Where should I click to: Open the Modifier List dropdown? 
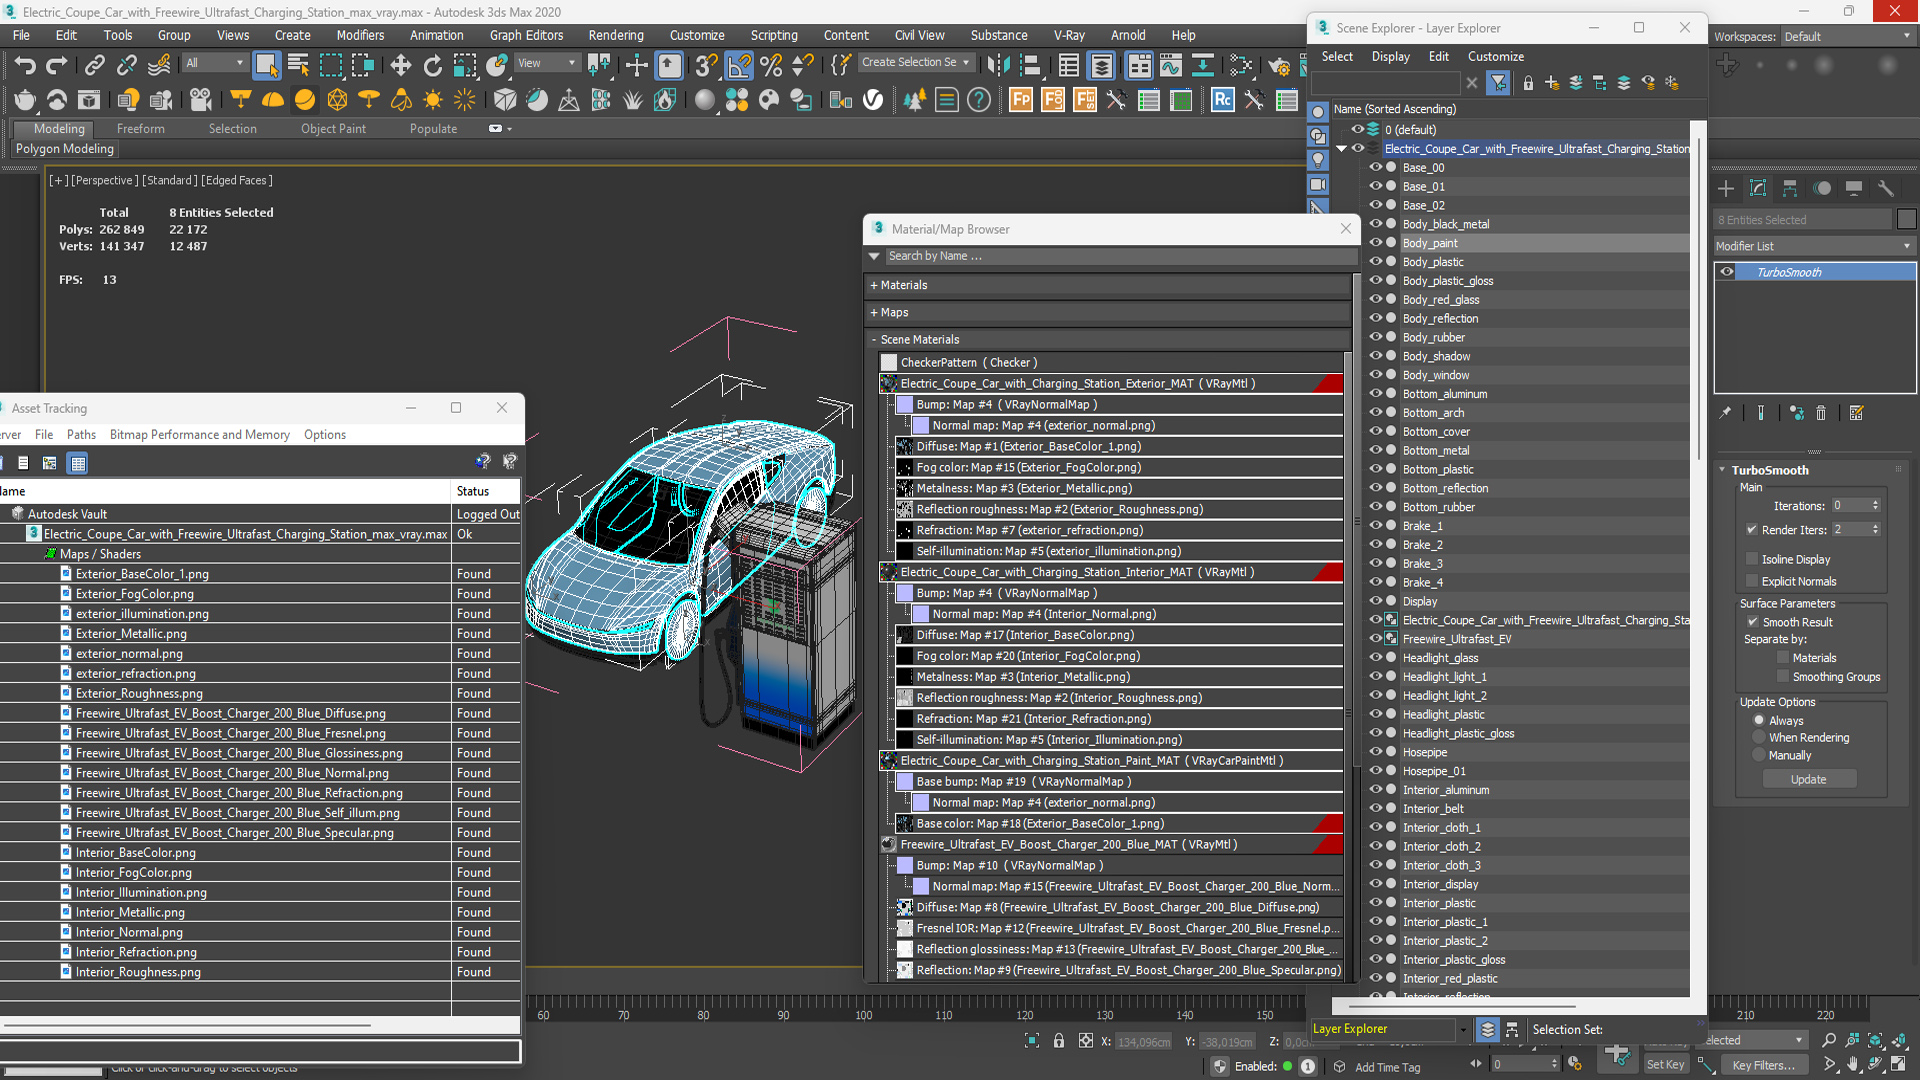pyautogui.click(x=1813, y=246)
